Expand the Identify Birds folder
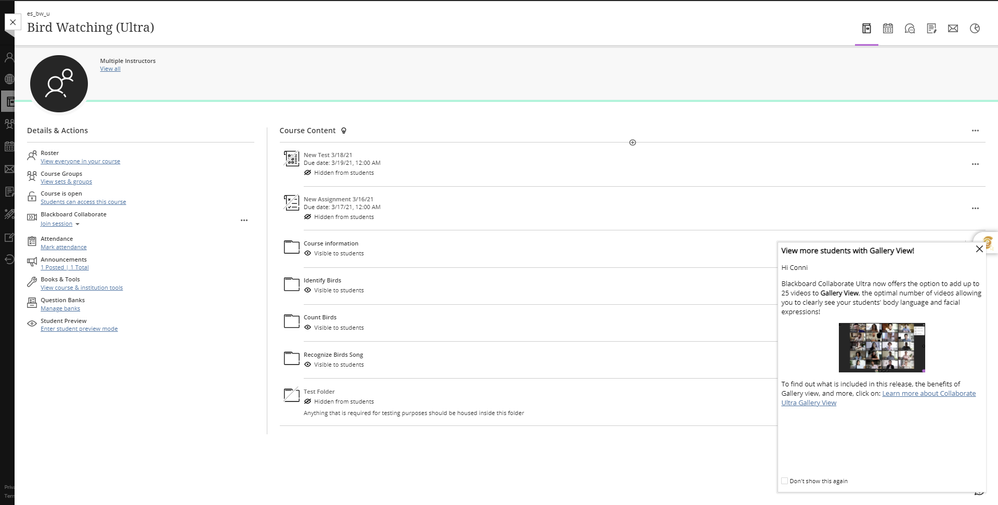The height and width of the screenshot is (505, 998). (x=292, y=284)
